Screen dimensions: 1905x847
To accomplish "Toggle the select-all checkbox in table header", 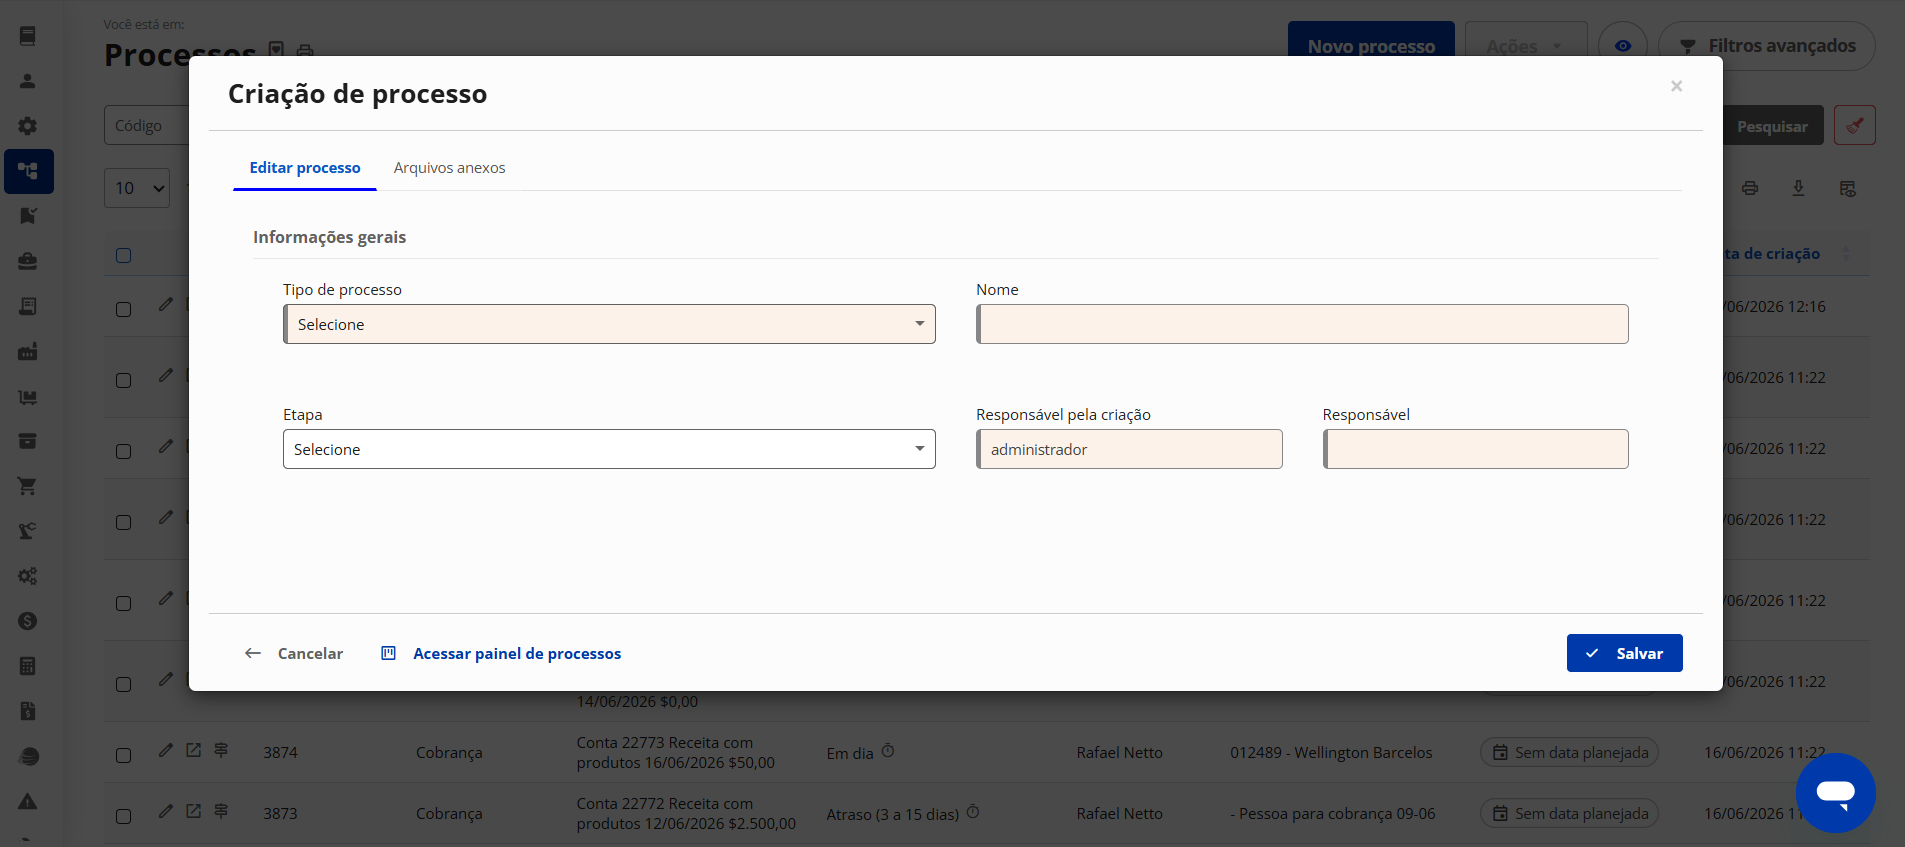I will point(124,255).
